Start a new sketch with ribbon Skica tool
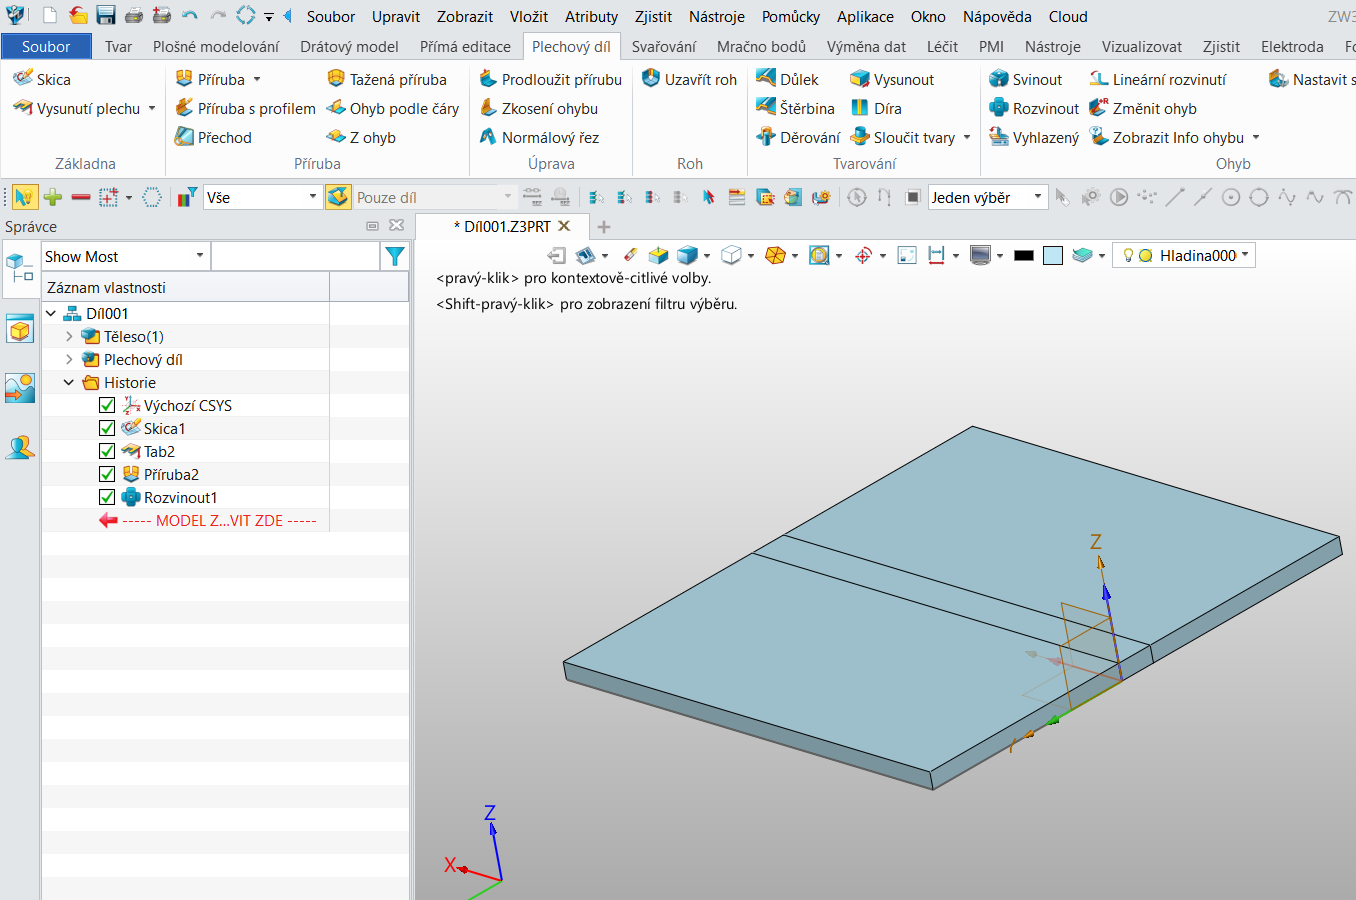The width and height of the screenshot is (1356, 900). pos(42,79)
